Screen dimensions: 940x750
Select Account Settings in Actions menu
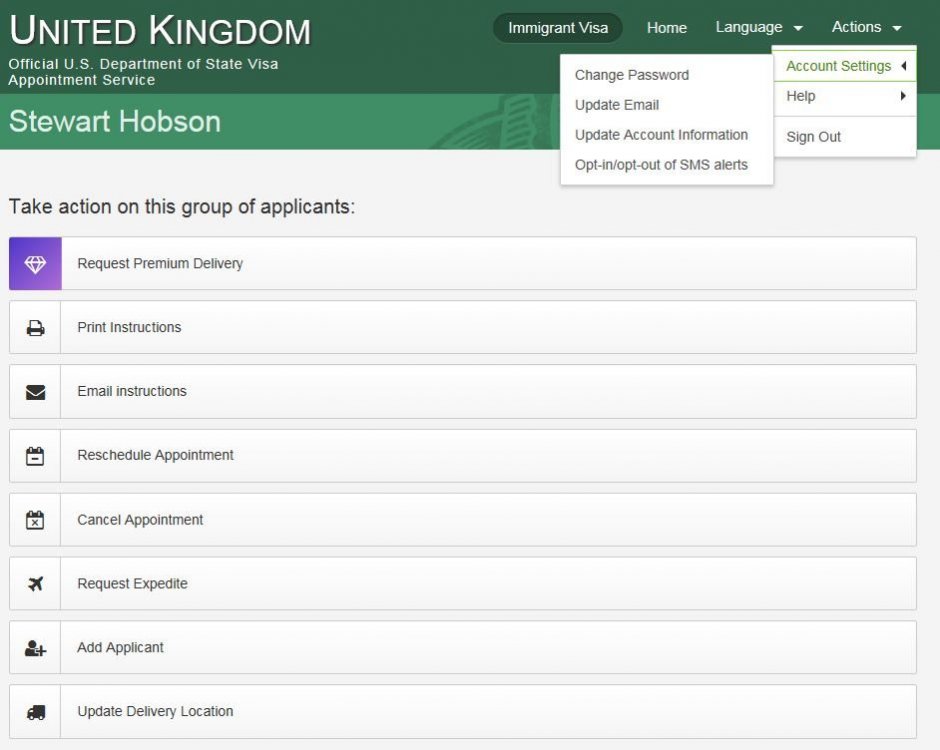click(x=838, y=66)
